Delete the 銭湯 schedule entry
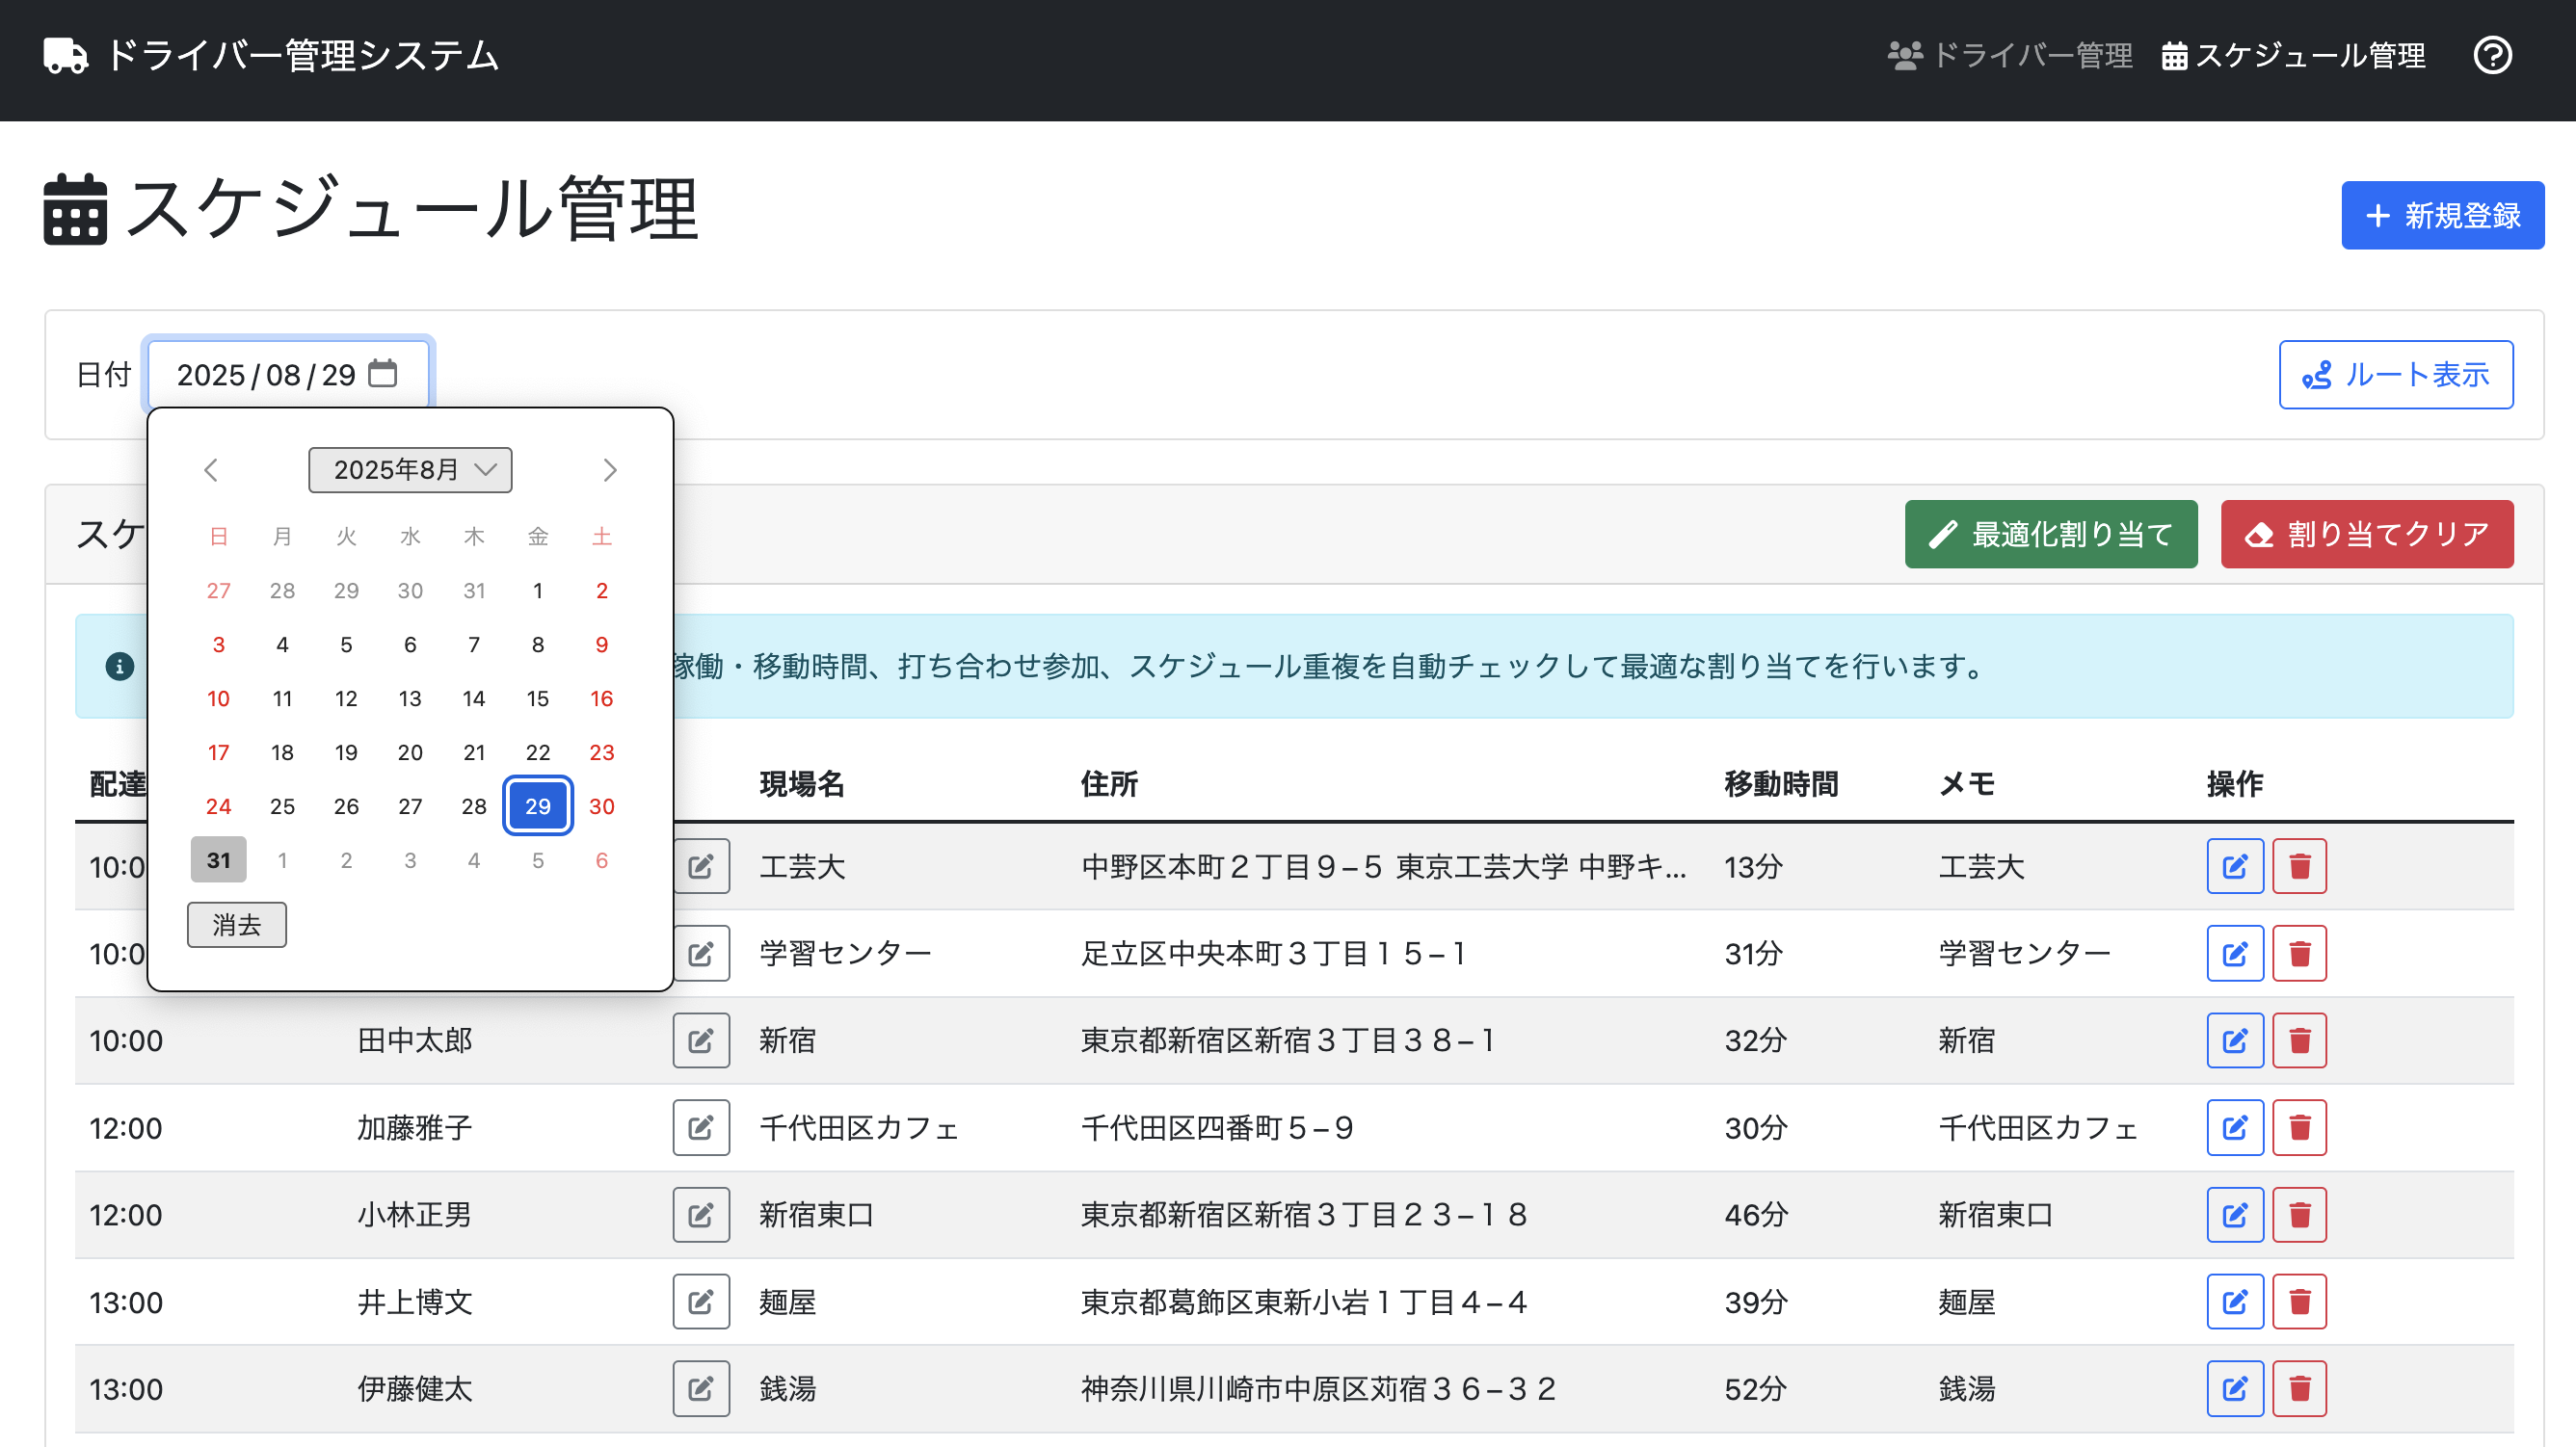 [x=2299, y=1388]
